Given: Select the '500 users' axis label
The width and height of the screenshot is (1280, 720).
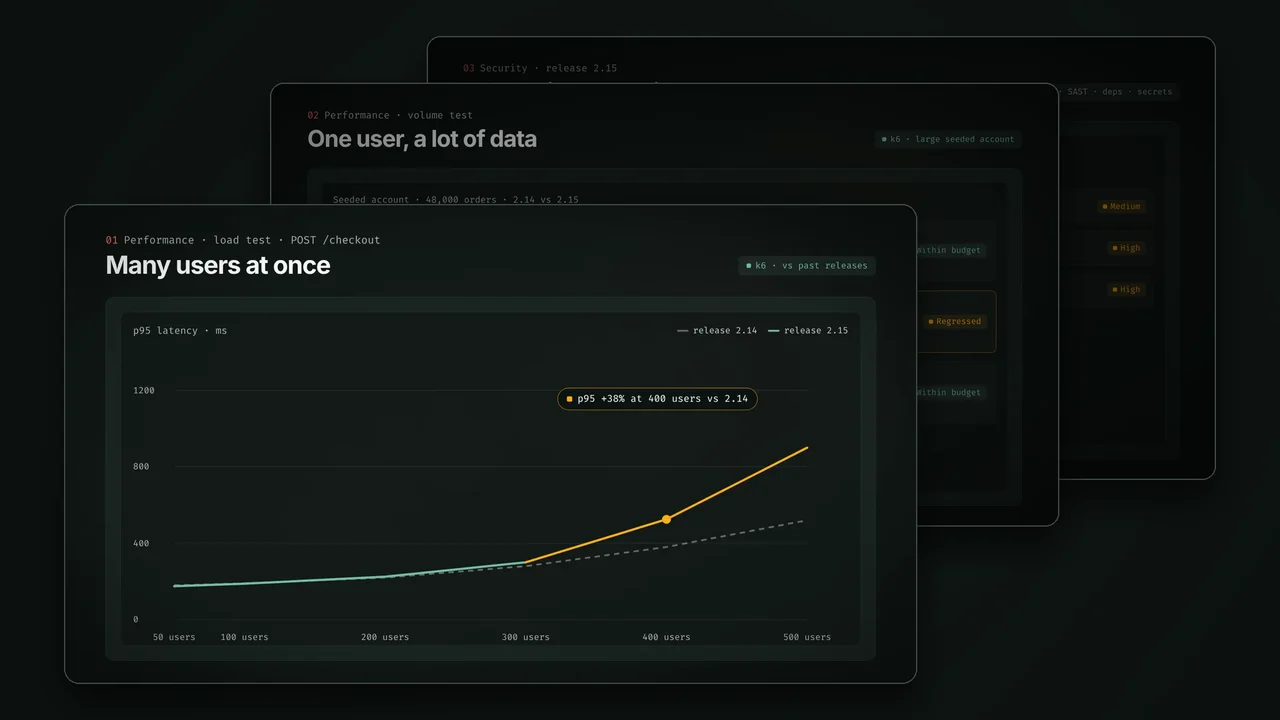Looking at the screenshot, I should 807,637.
